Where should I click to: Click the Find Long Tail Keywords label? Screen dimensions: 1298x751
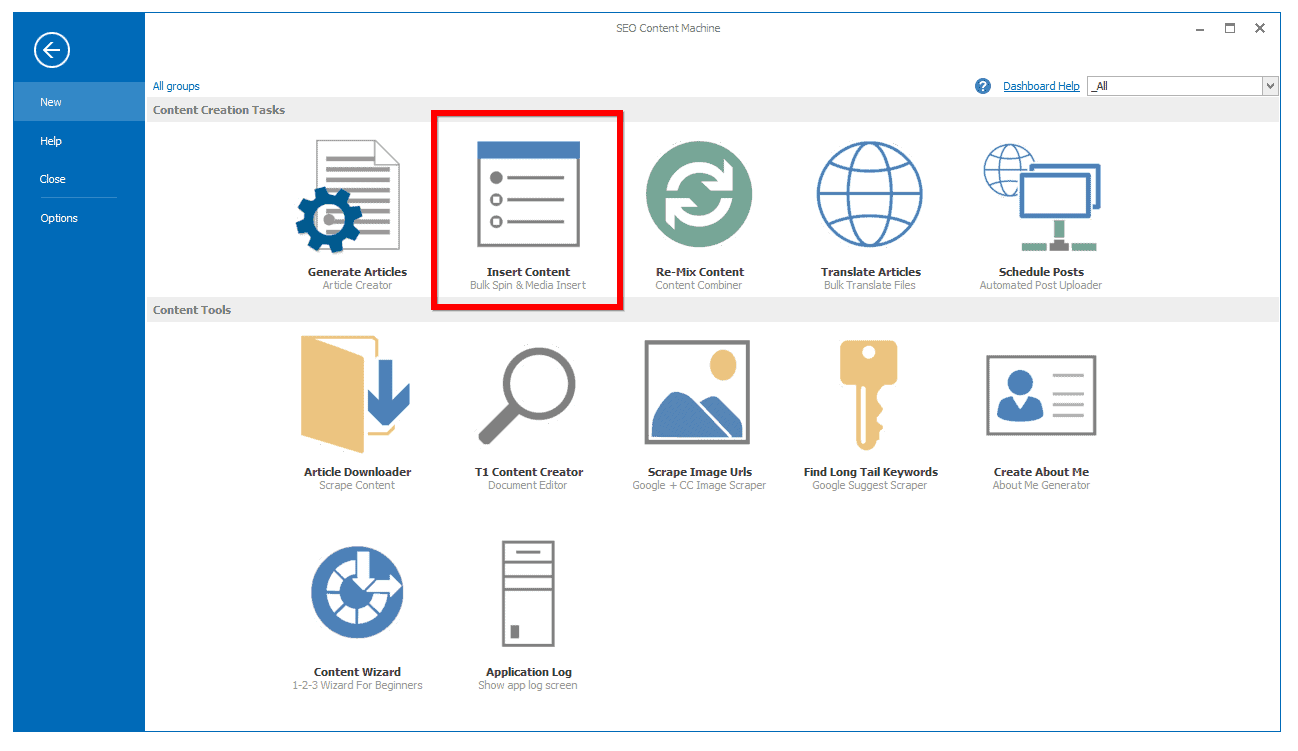pos(871,472)
